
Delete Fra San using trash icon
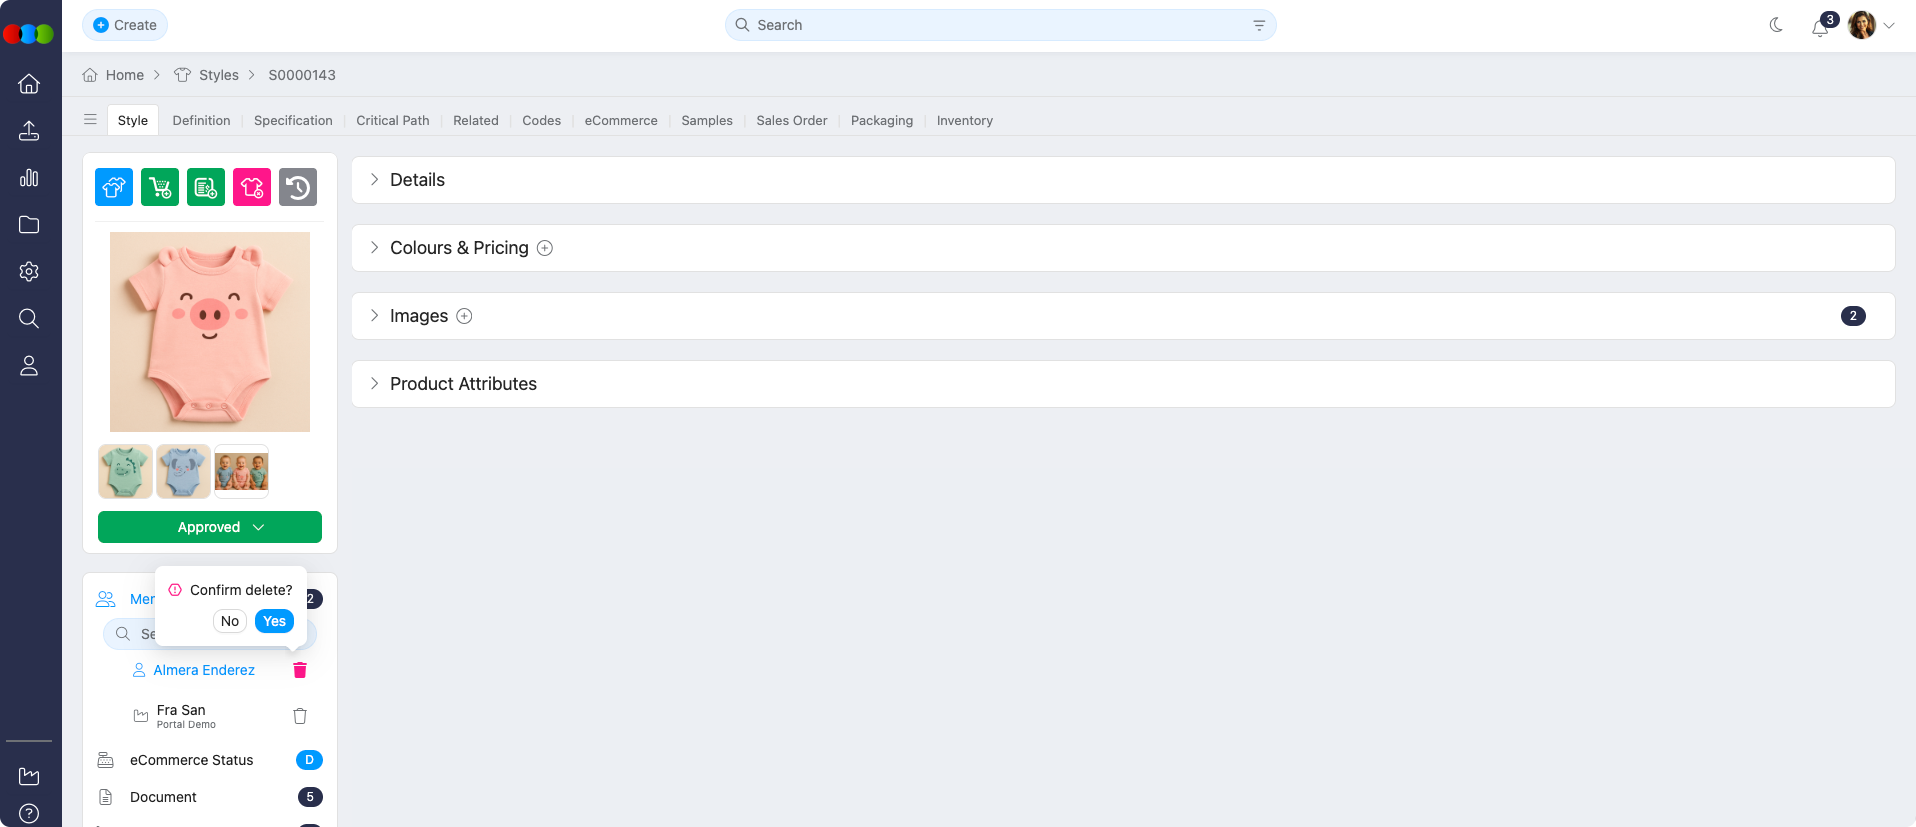pos(300,716)
